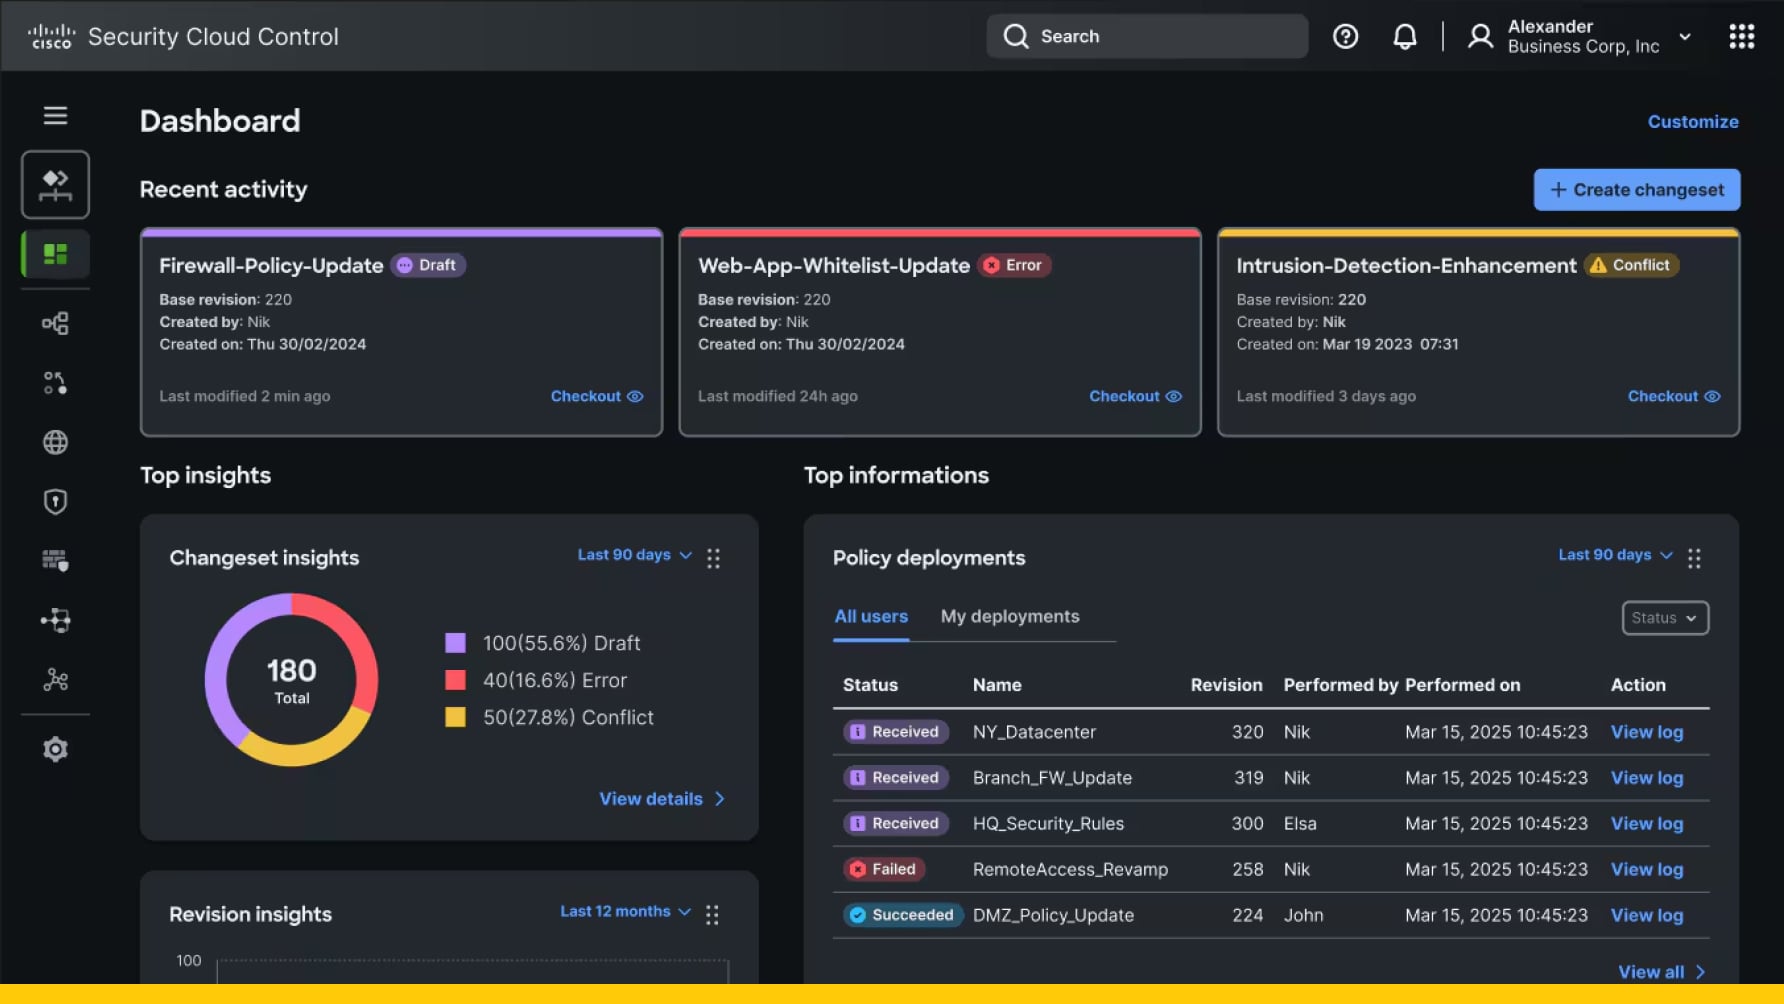Select the shield security icon in sidebar
1784x1004 pixels.
55,501
